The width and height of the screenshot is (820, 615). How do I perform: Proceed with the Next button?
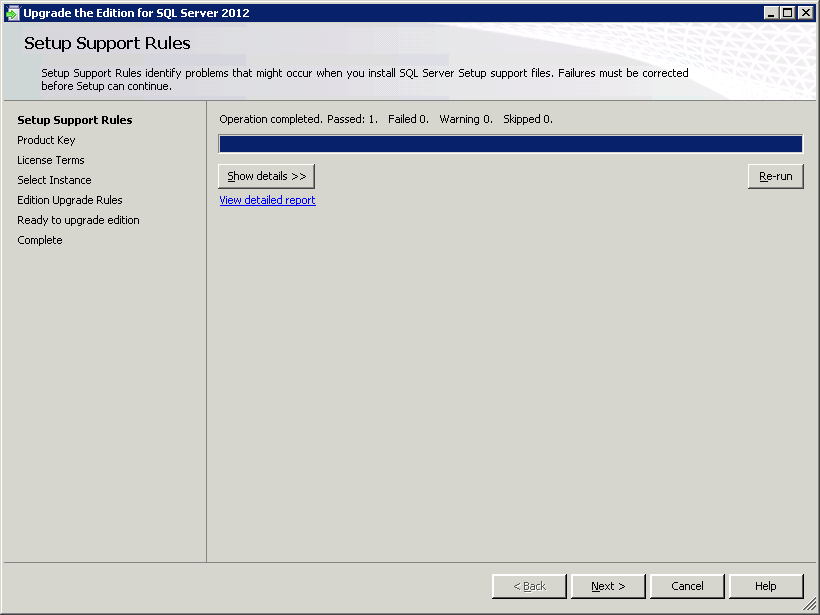pos(608,586)
